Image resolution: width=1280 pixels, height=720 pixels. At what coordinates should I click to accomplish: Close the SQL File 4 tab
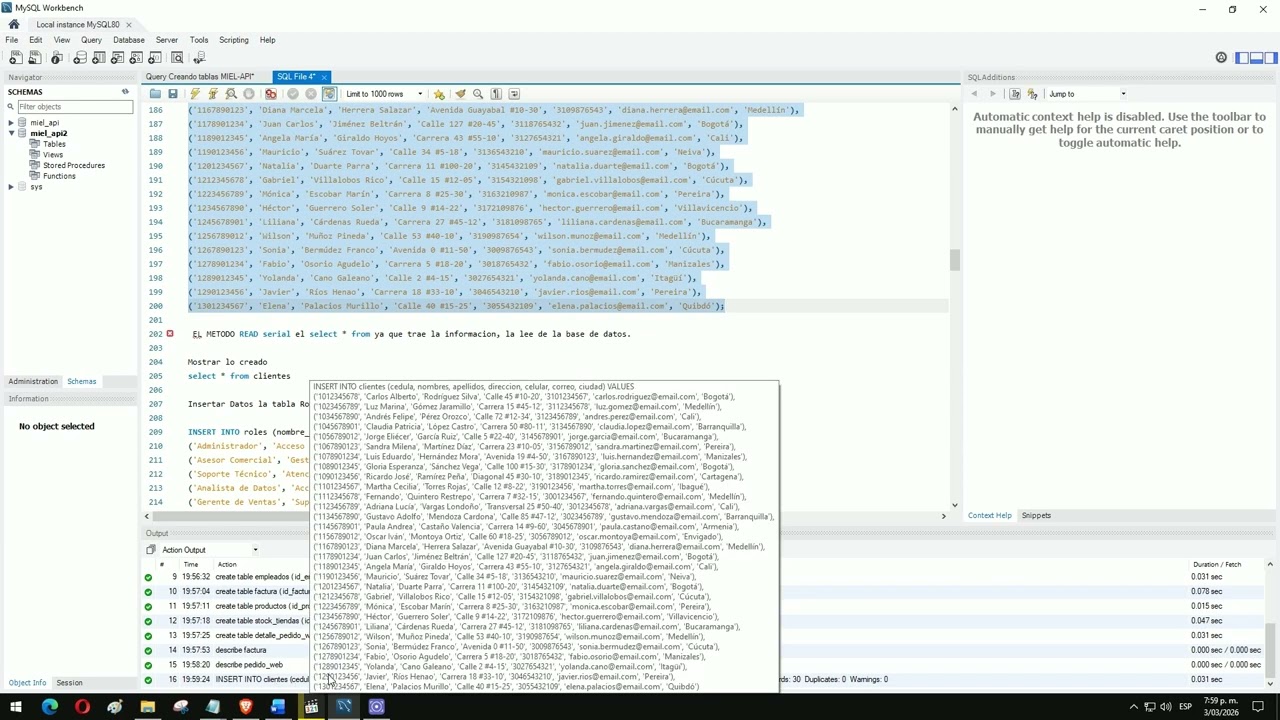[x=324, y=77]
